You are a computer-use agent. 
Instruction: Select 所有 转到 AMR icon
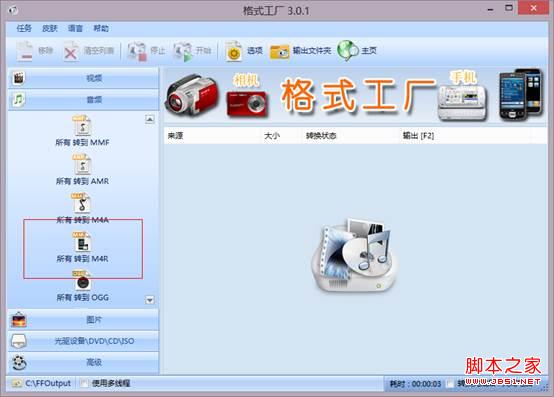tap(82, 164)
